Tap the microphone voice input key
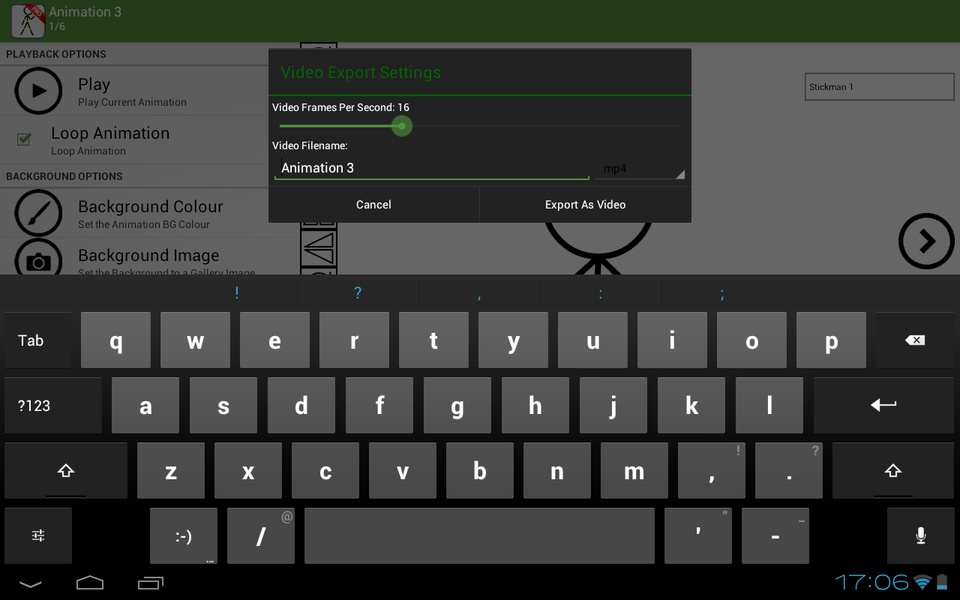960x600 pixels. pos(920,536)
